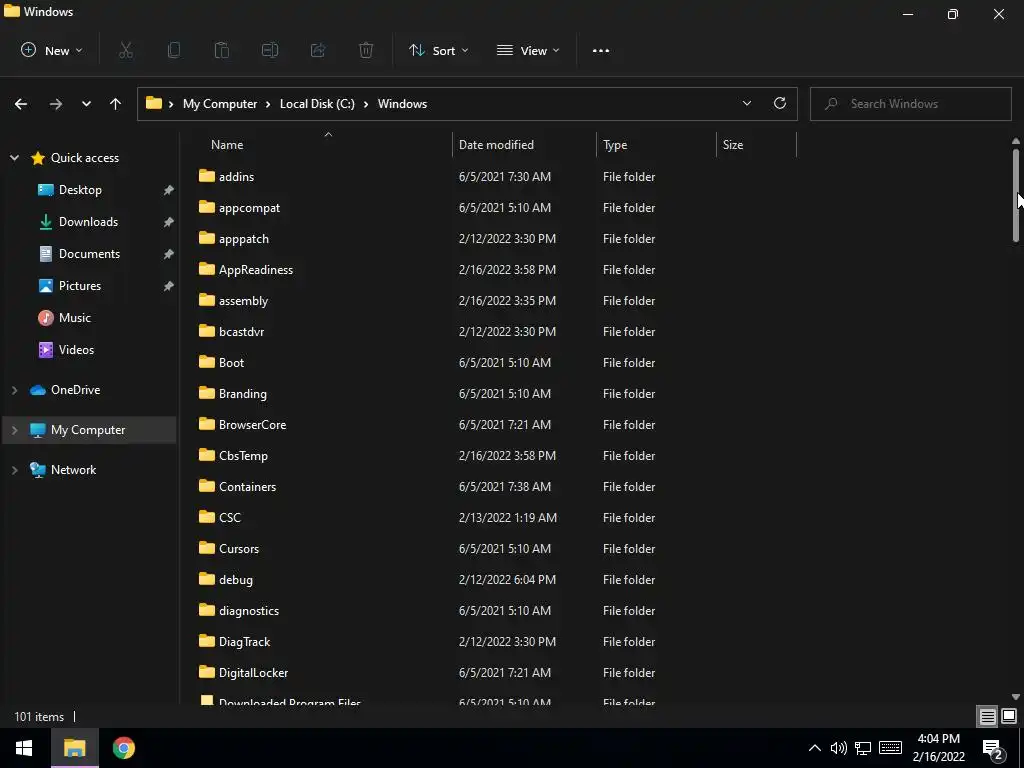Image resolution: width=1024 pixels, height=768 pixels.
Task: Select Music in navigation pane
Action: [74, 318]
